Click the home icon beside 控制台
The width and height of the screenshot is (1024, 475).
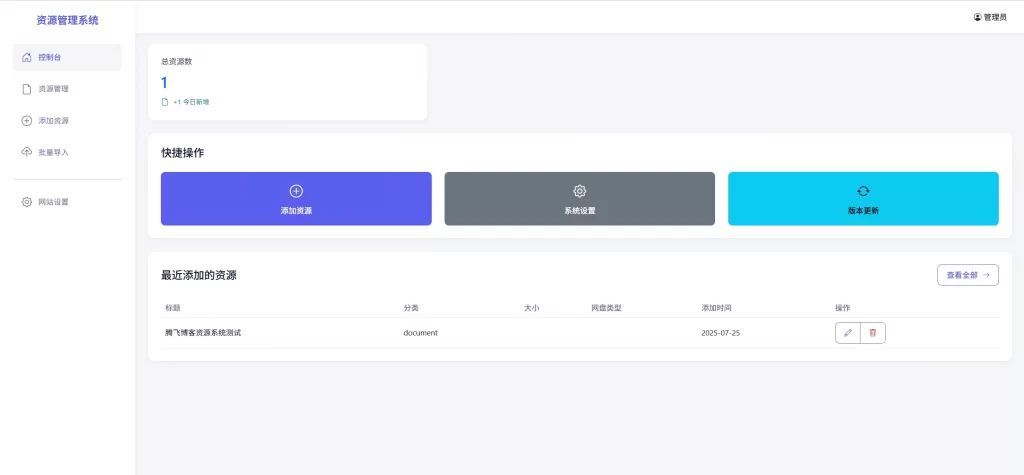(27, 57)
